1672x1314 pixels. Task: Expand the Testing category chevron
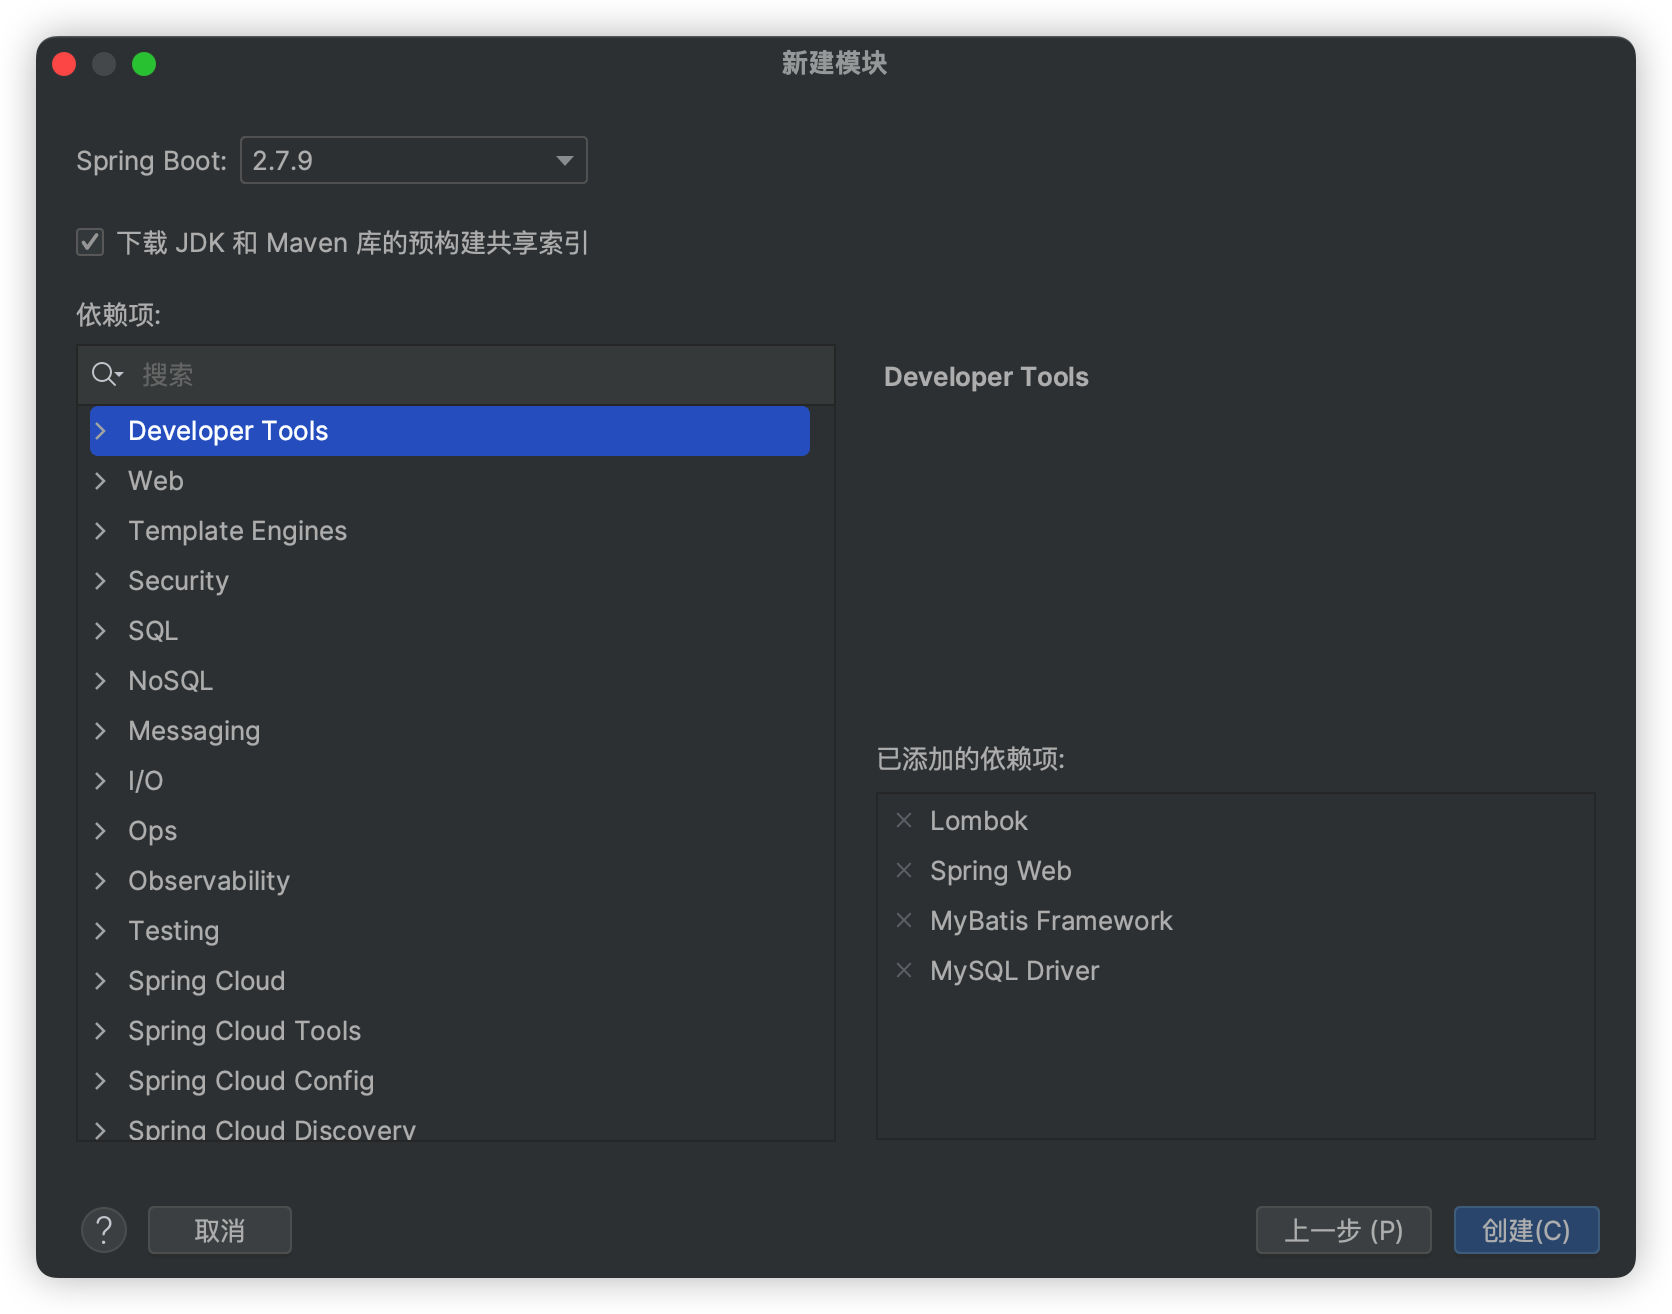click(100, 931)
